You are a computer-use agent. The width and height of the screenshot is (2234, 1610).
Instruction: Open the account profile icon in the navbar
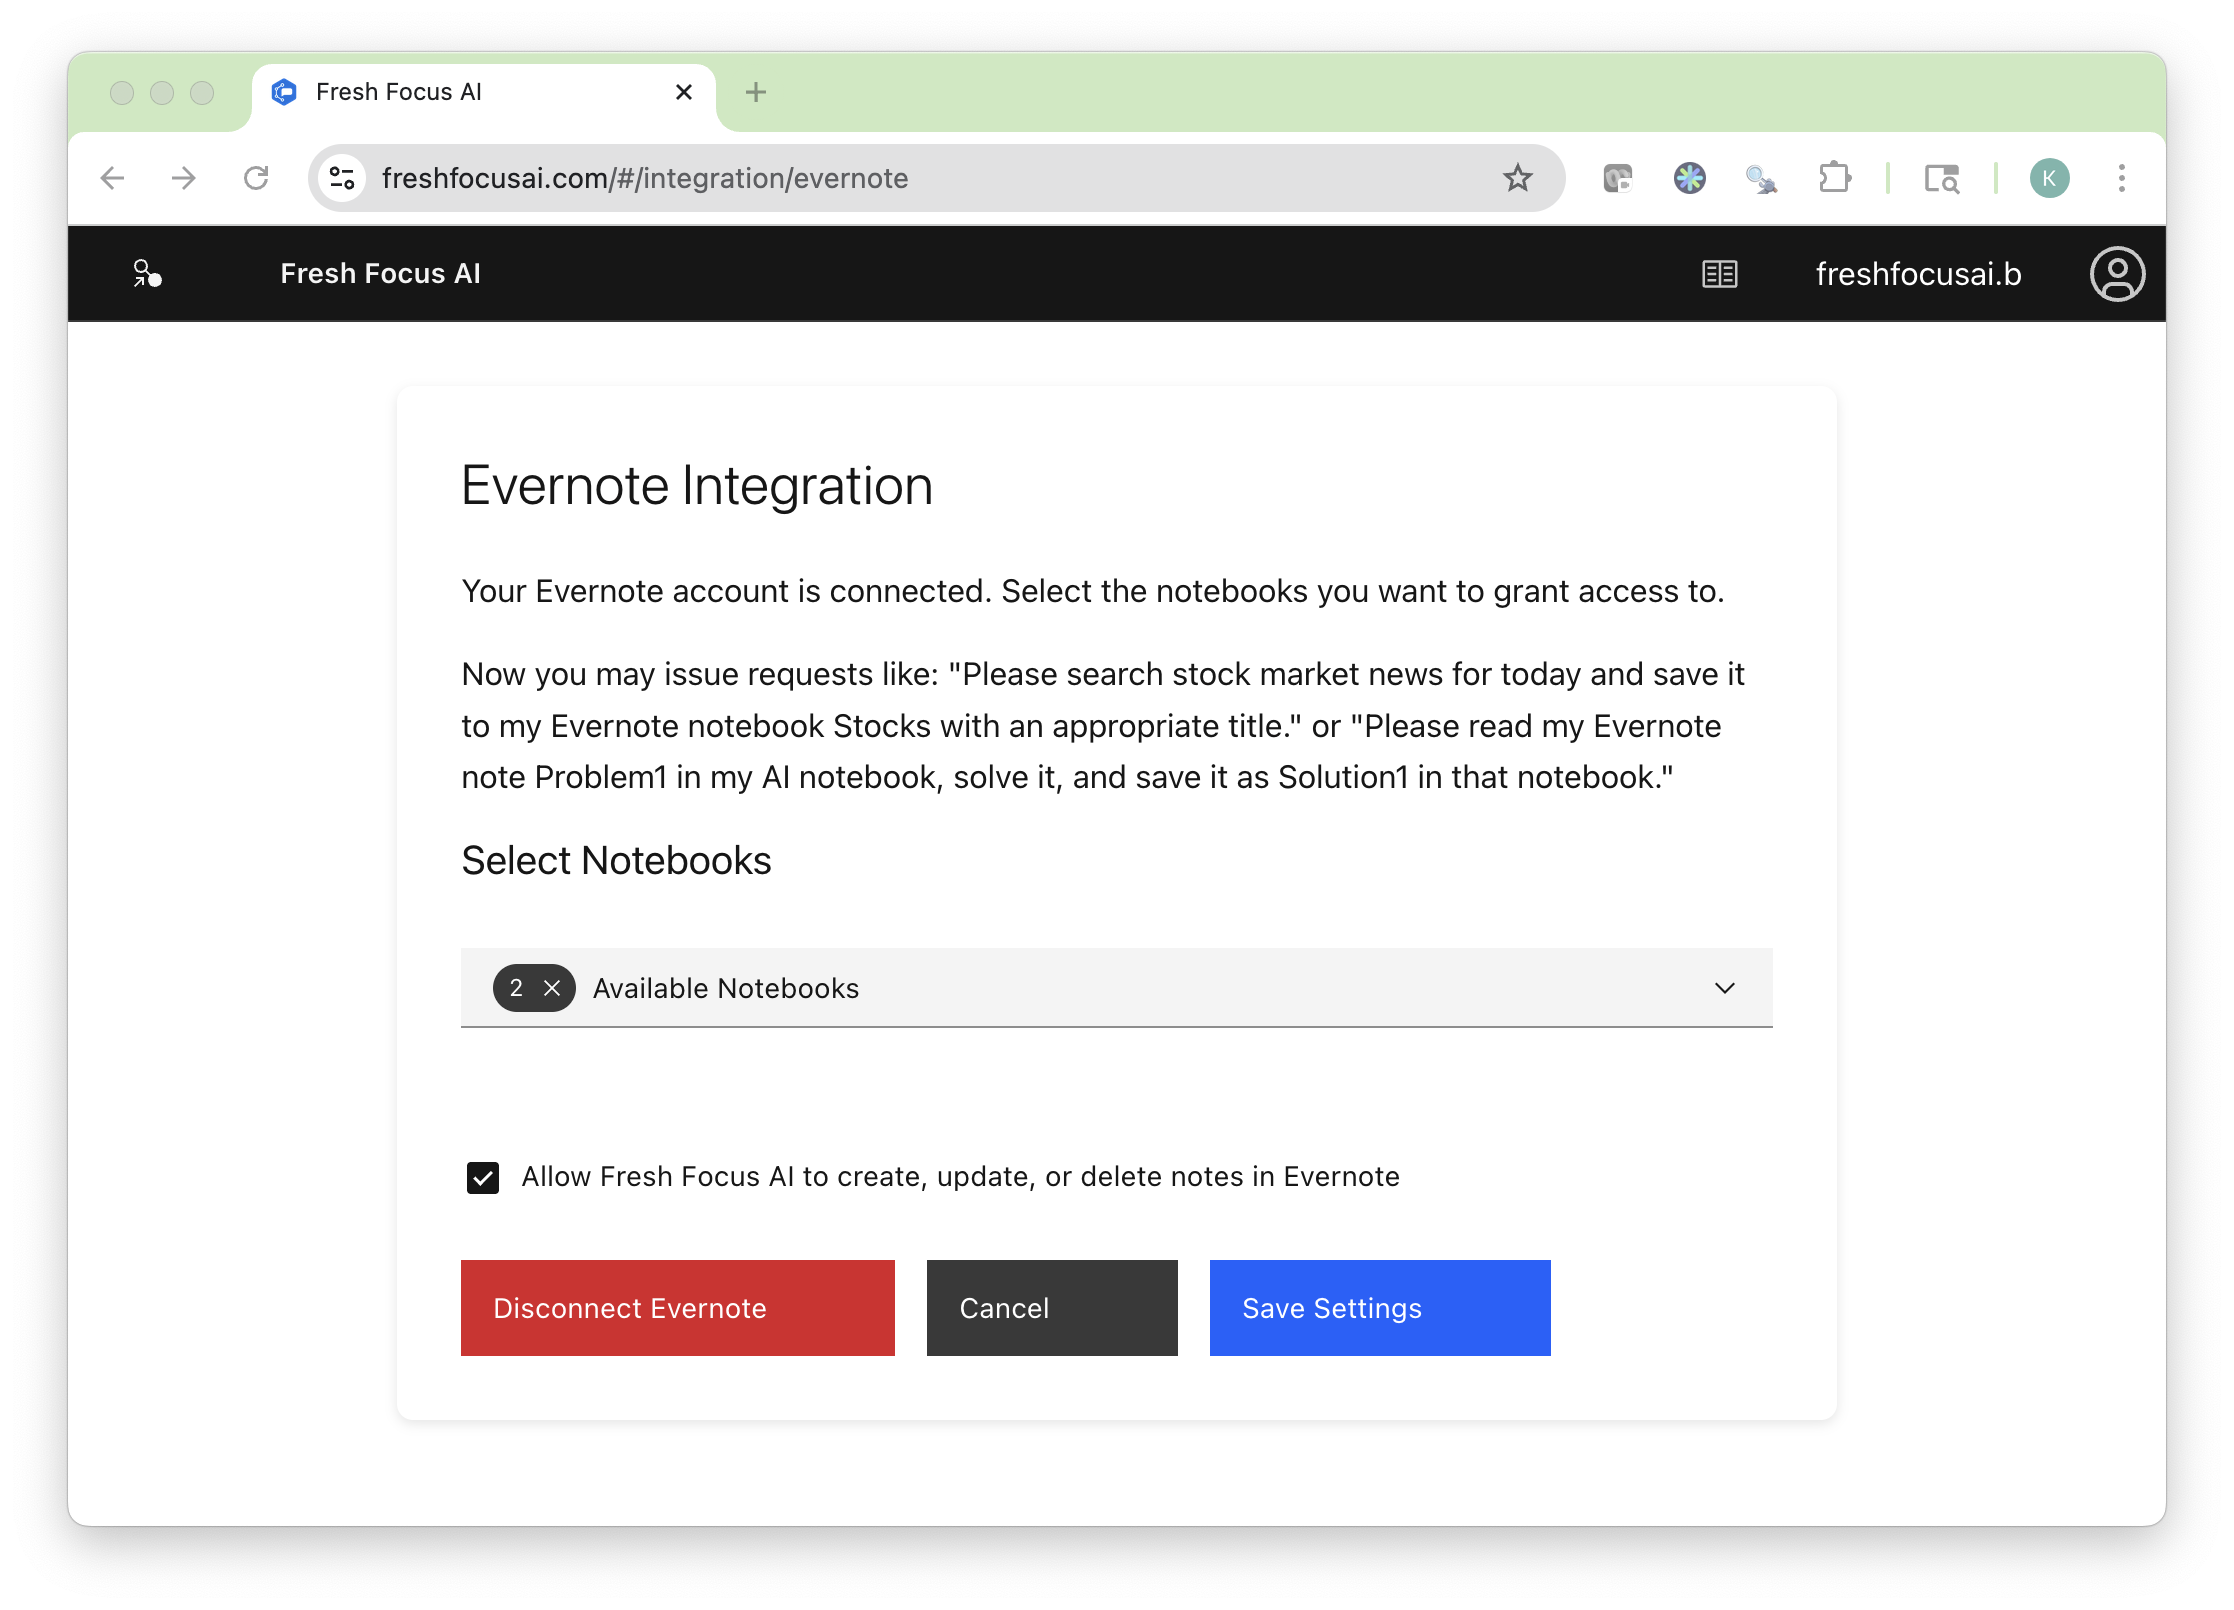(x=2117, y=273)
